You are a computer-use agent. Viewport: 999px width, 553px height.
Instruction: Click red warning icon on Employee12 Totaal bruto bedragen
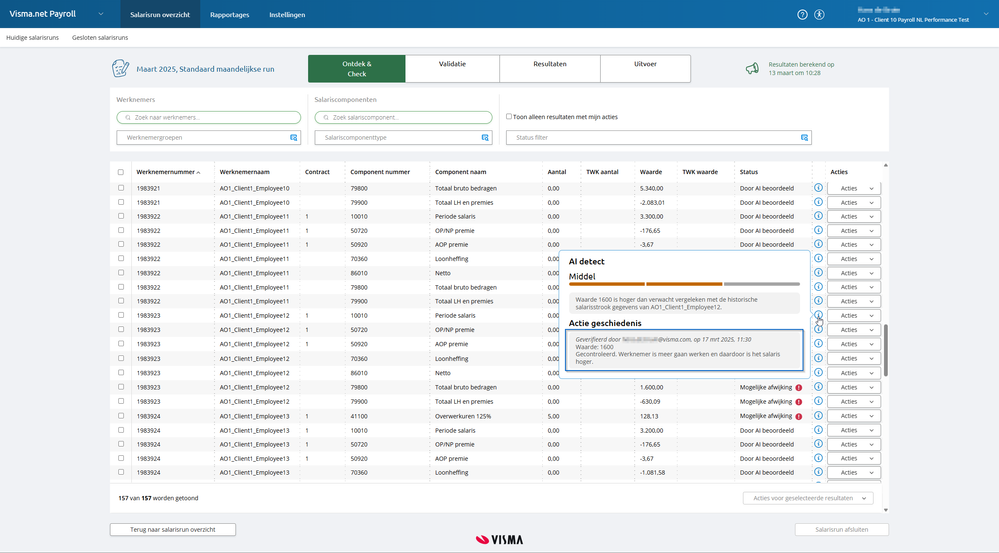point(799,387)
